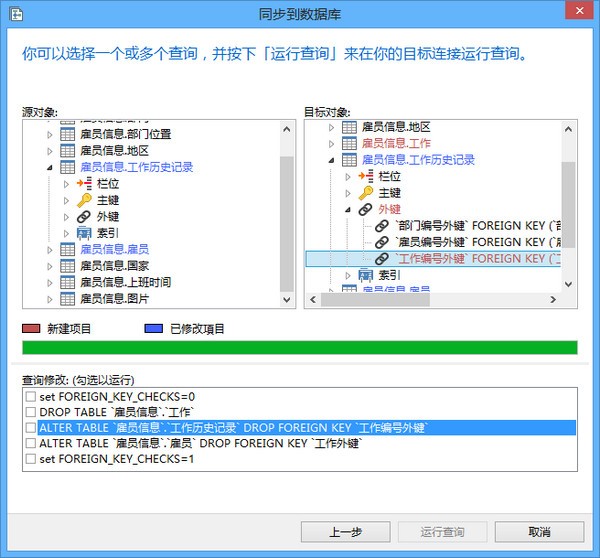Check the DROP FOREIGN KEY 工作外键 query
The width and height of the screenshot is (600, 558).
click(31, 443)
